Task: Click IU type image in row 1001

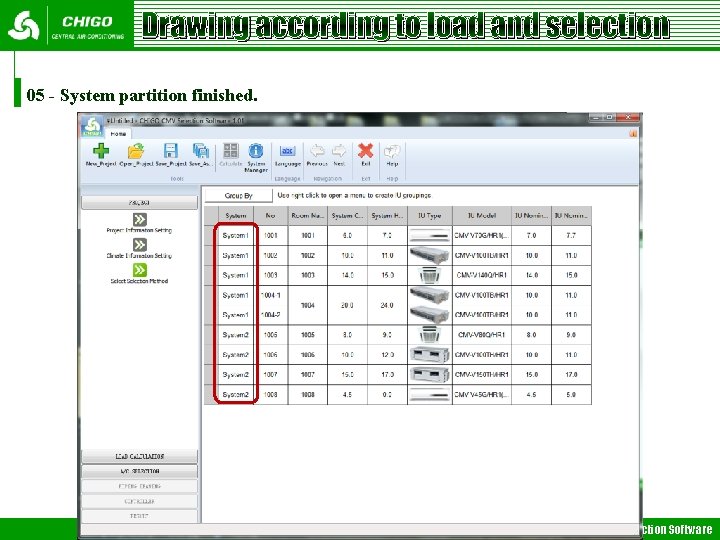Action: point(430,236)
